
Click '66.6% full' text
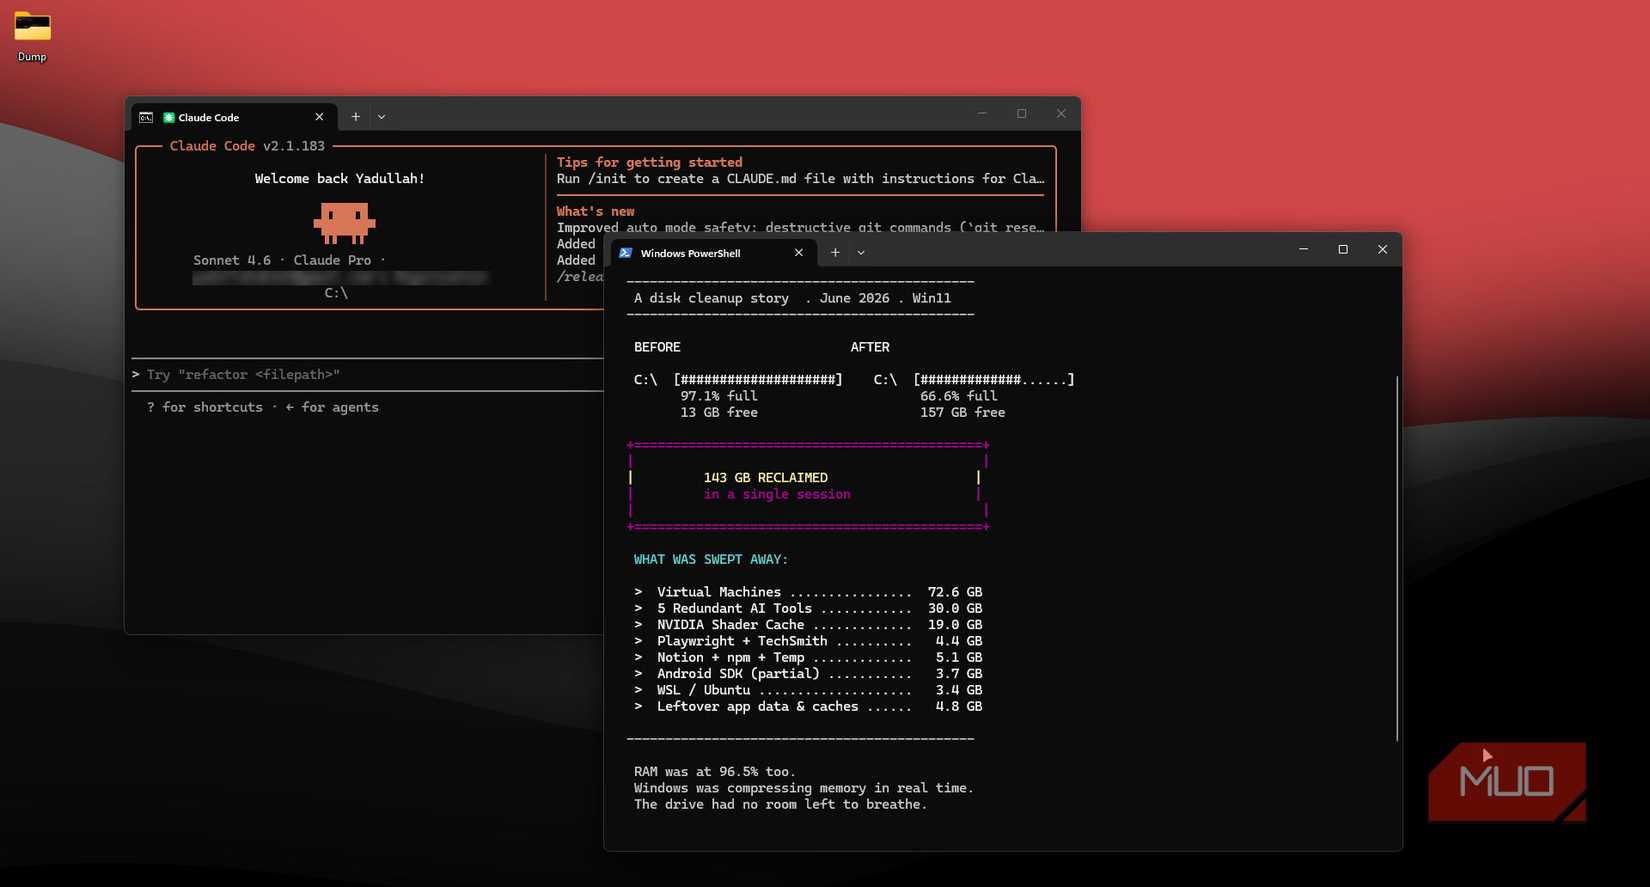pyautogui.click(x=959, y=396)
